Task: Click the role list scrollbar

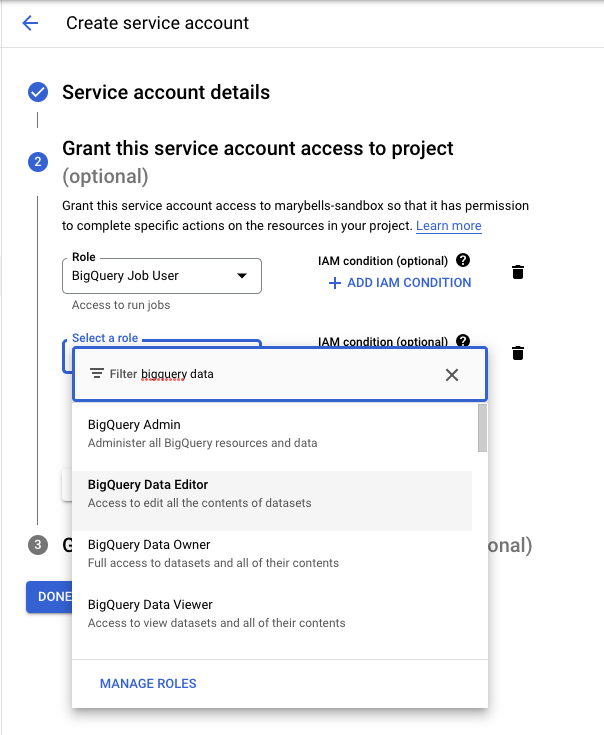Action: coord(483,428)
